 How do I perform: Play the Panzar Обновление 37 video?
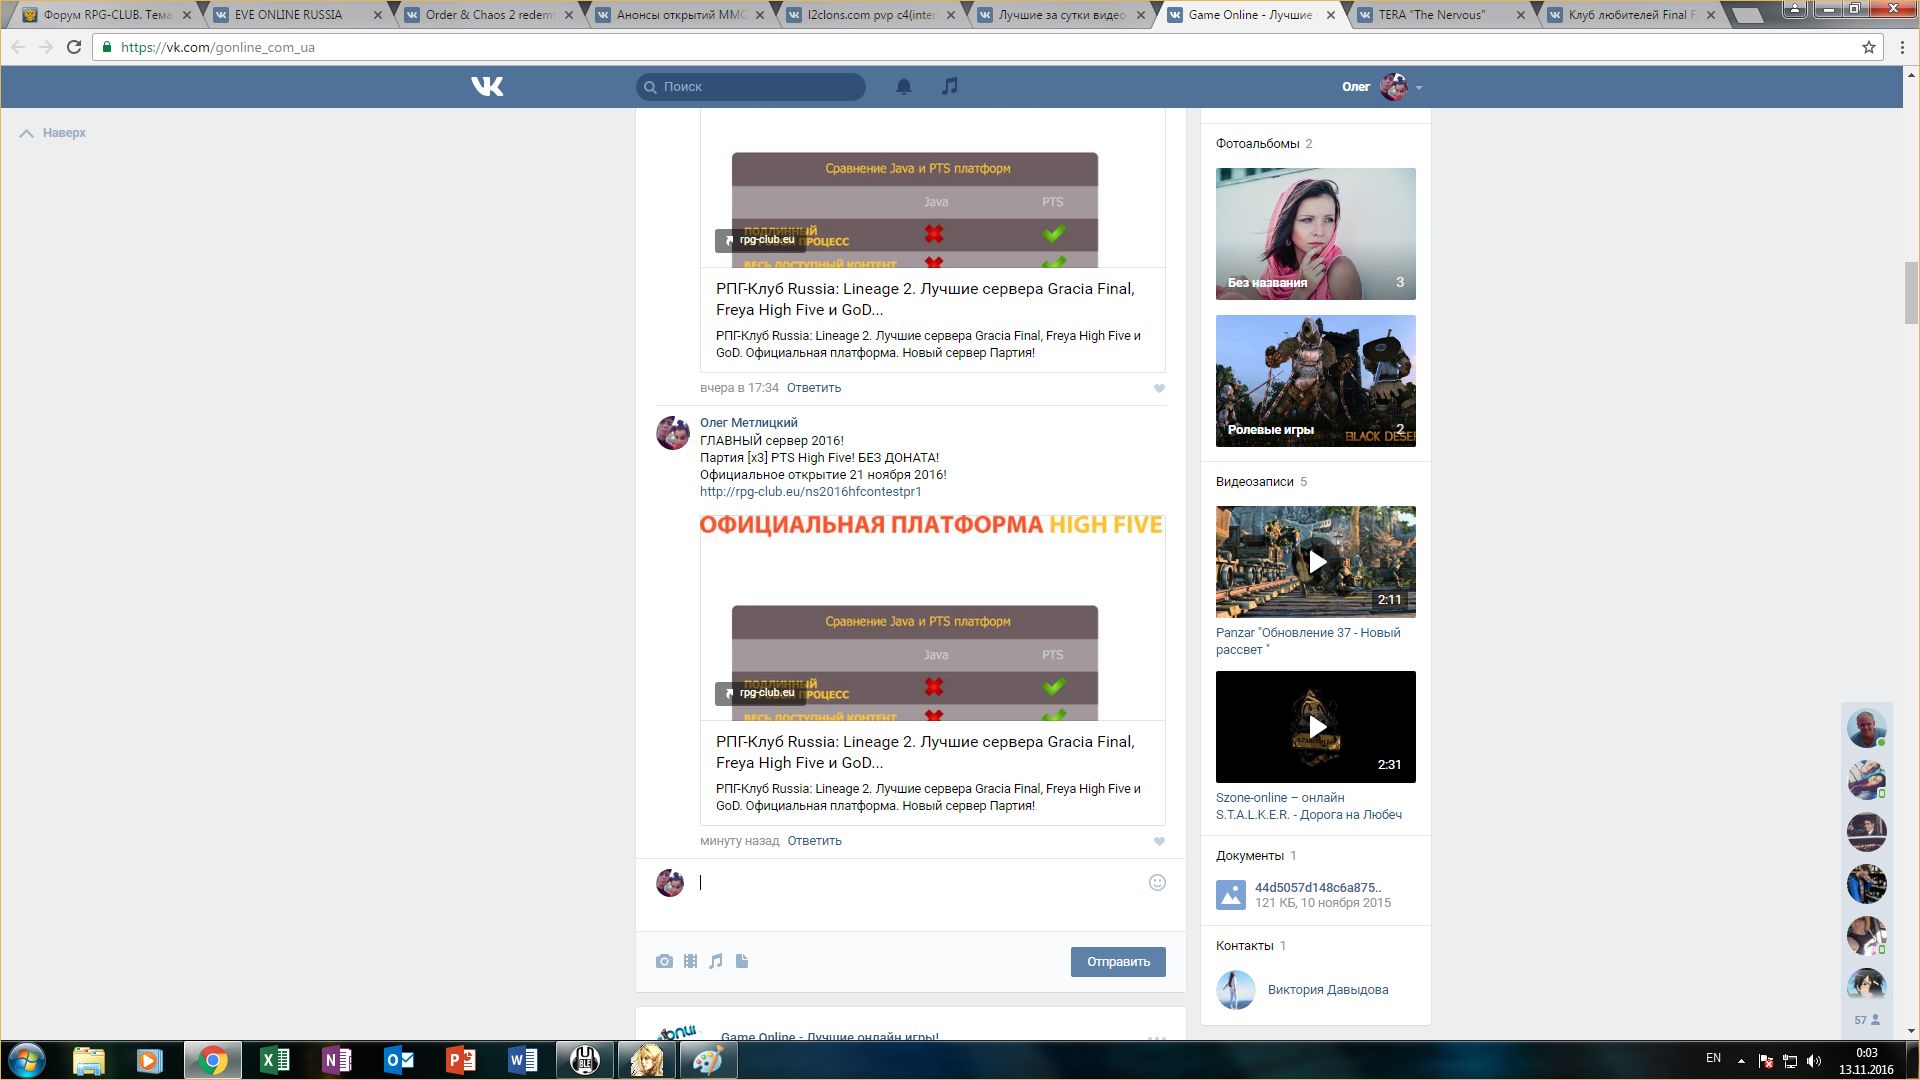[x=1316, y=562]
